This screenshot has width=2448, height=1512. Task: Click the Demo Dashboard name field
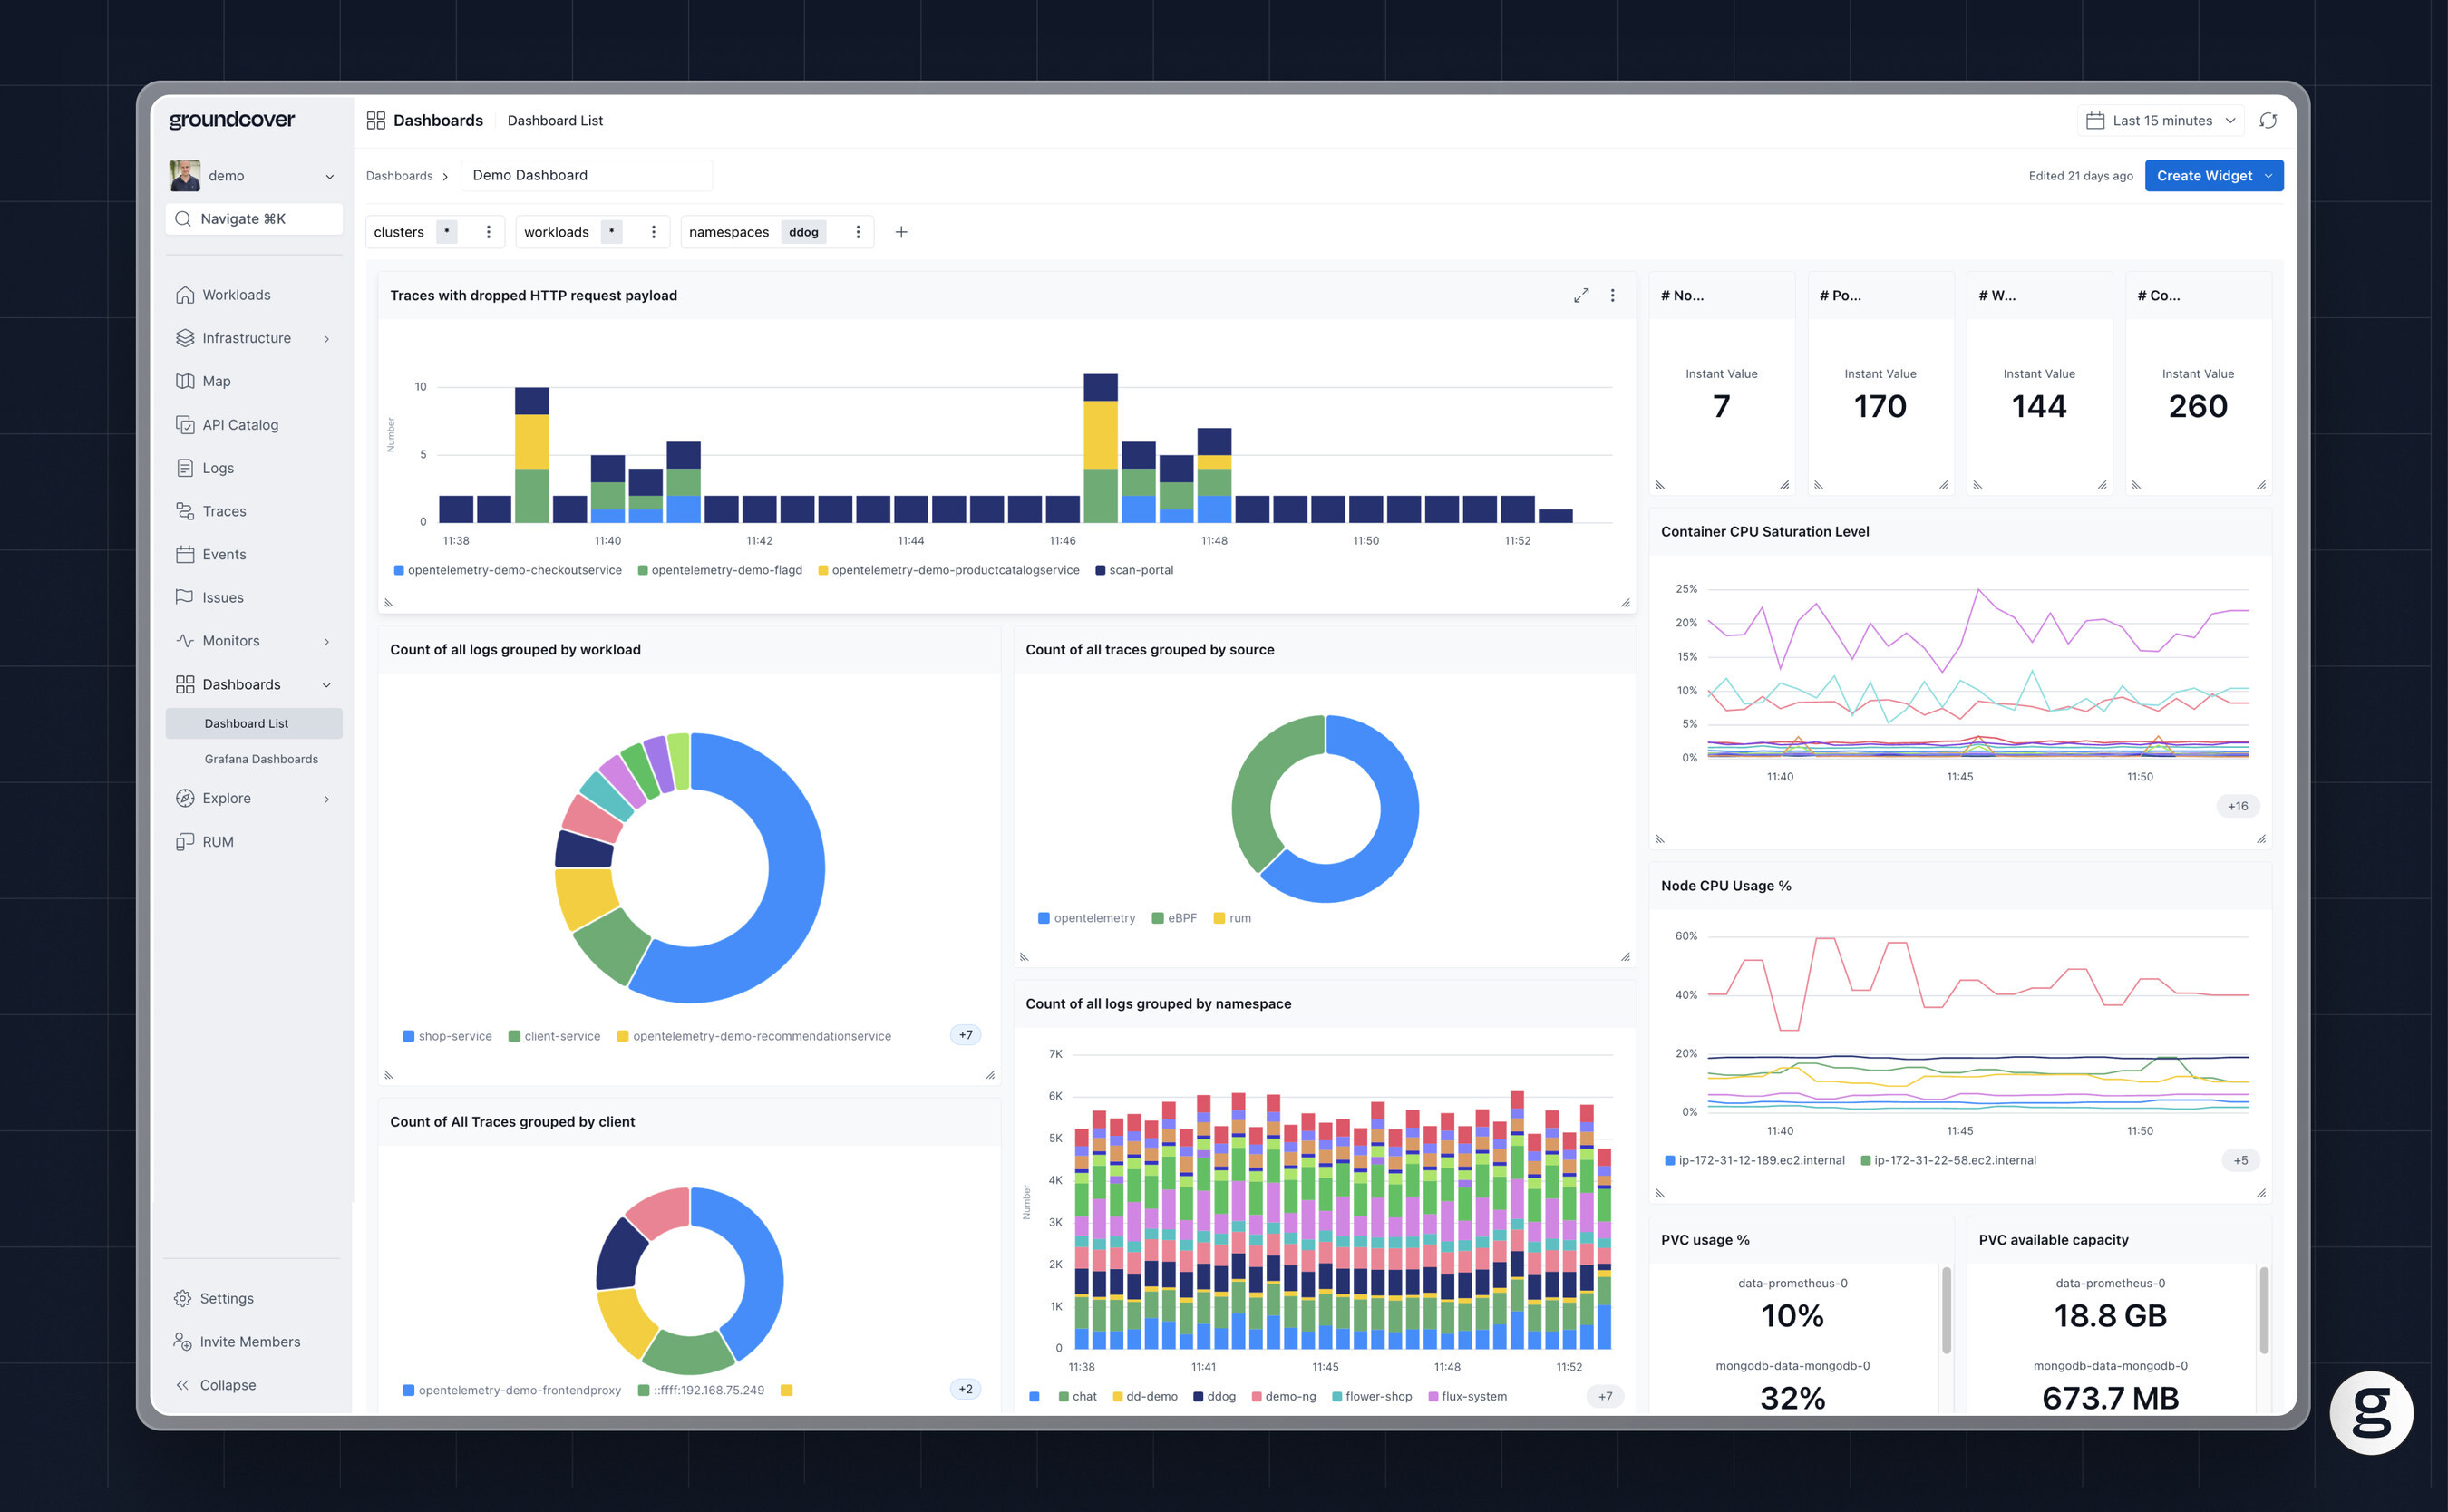pyautogui.click(x=585, y=176)
